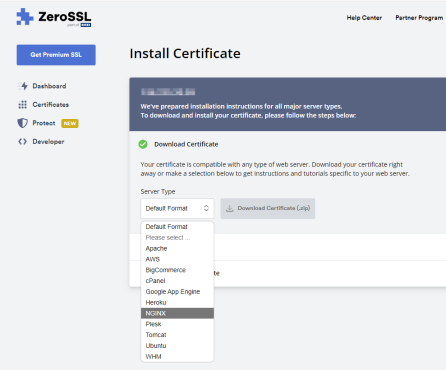Click Download Certificate (.zip) button
446x370 pixels.
click(x=268, y=208)
